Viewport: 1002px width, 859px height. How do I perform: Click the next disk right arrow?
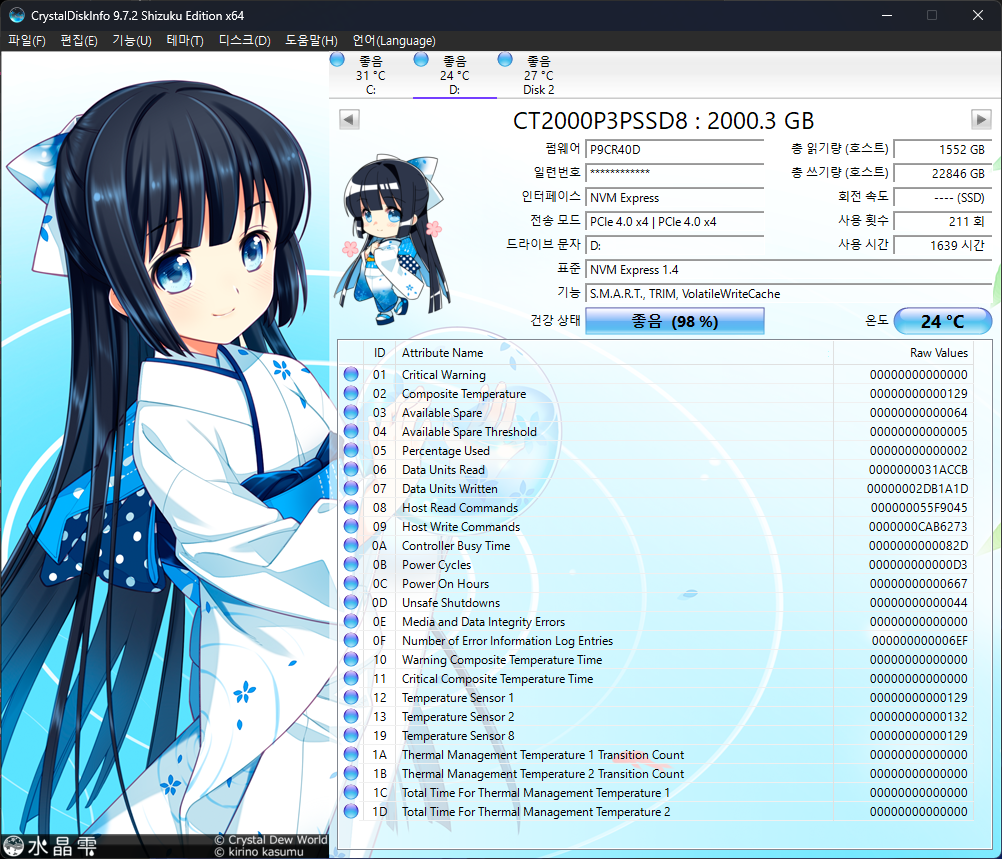[981, 120]
